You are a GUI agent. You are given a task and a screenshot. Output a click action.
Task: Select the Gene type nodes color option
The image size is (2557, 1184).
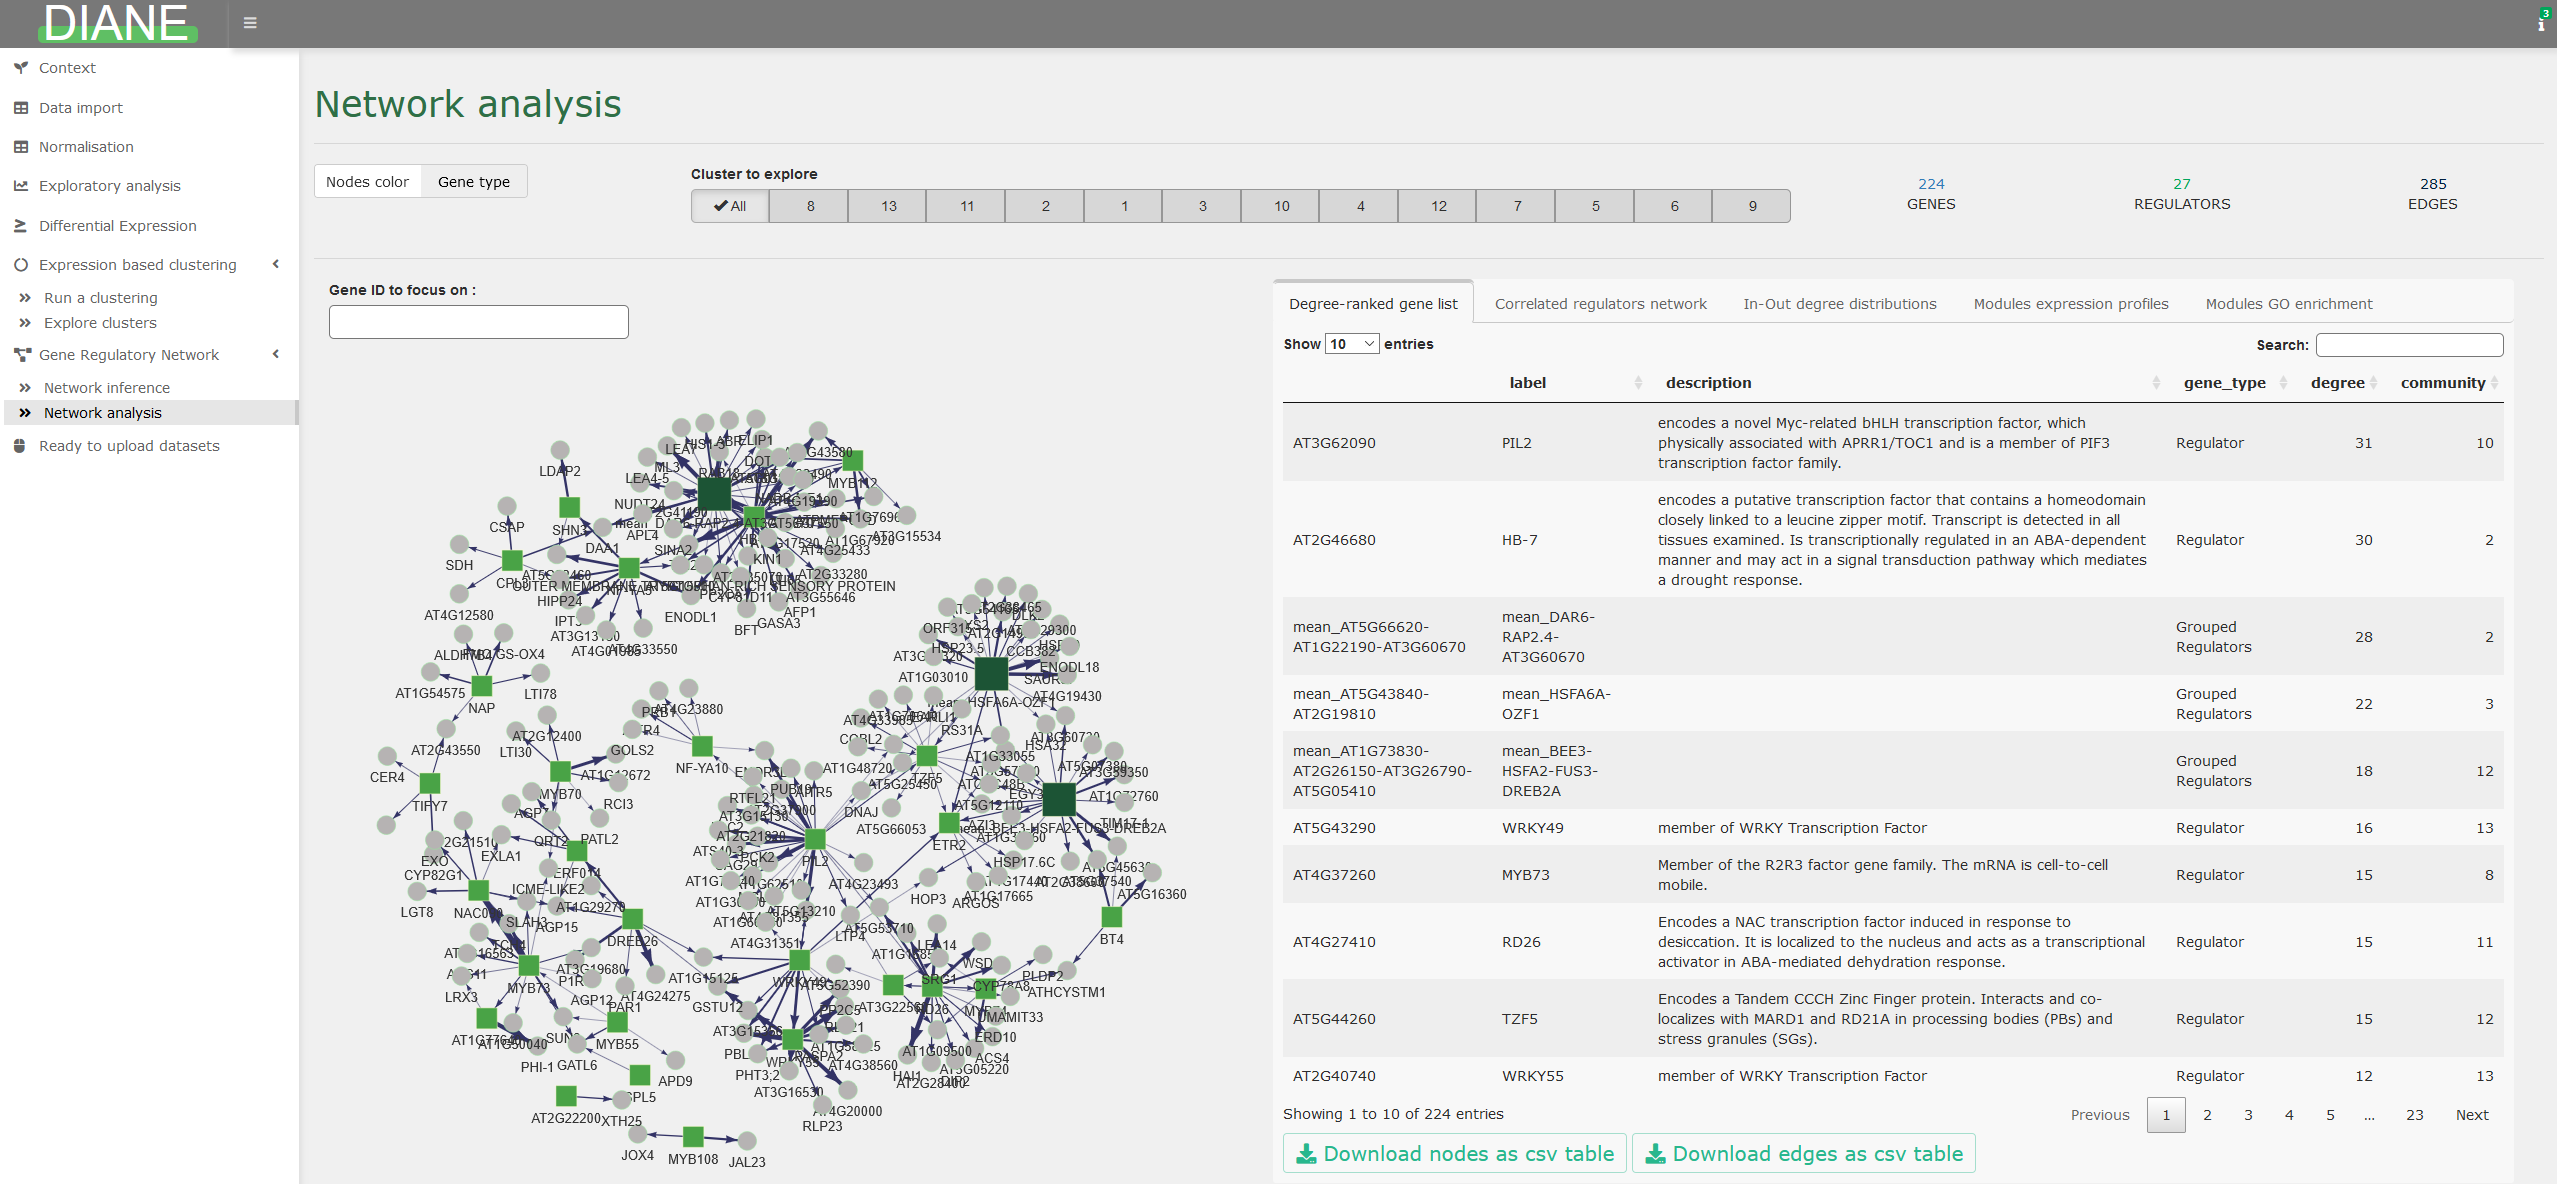tap(474, 182)
